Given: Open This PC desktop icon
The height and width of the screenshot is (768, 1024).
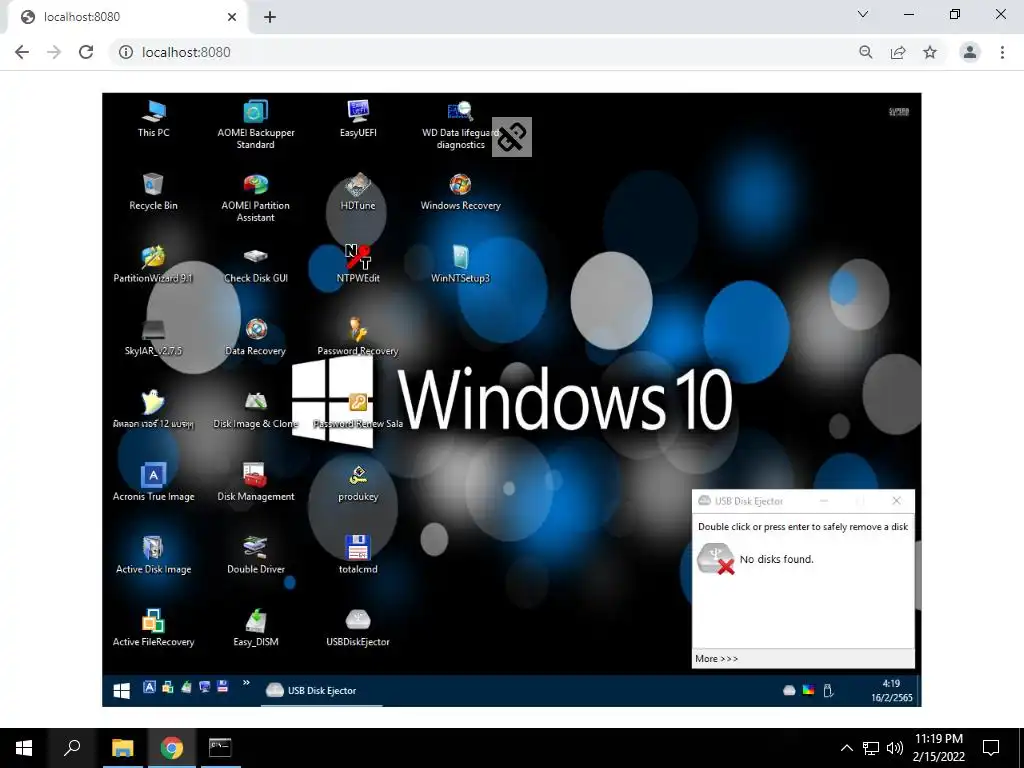Looking at the screenshot, I should click(x=153, y=118).
